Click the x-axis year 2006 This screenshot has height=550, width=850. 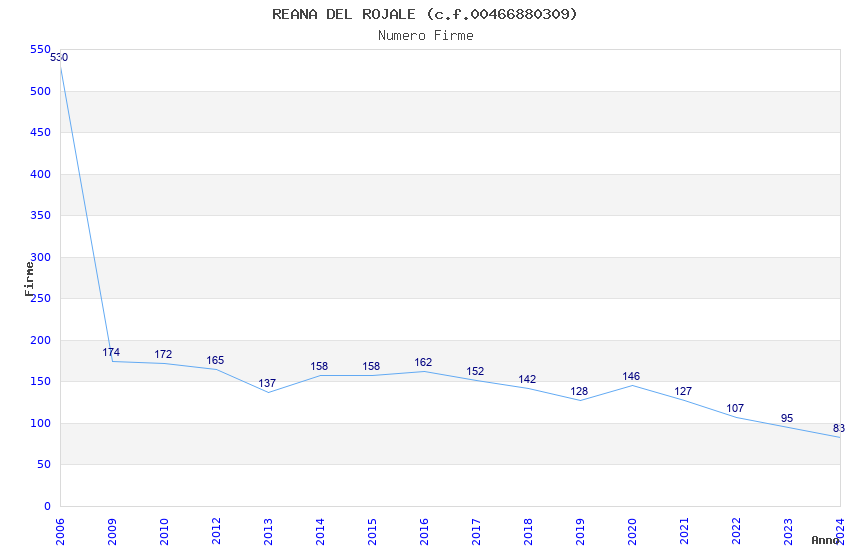pyautogui.click(x=60, y=532)
